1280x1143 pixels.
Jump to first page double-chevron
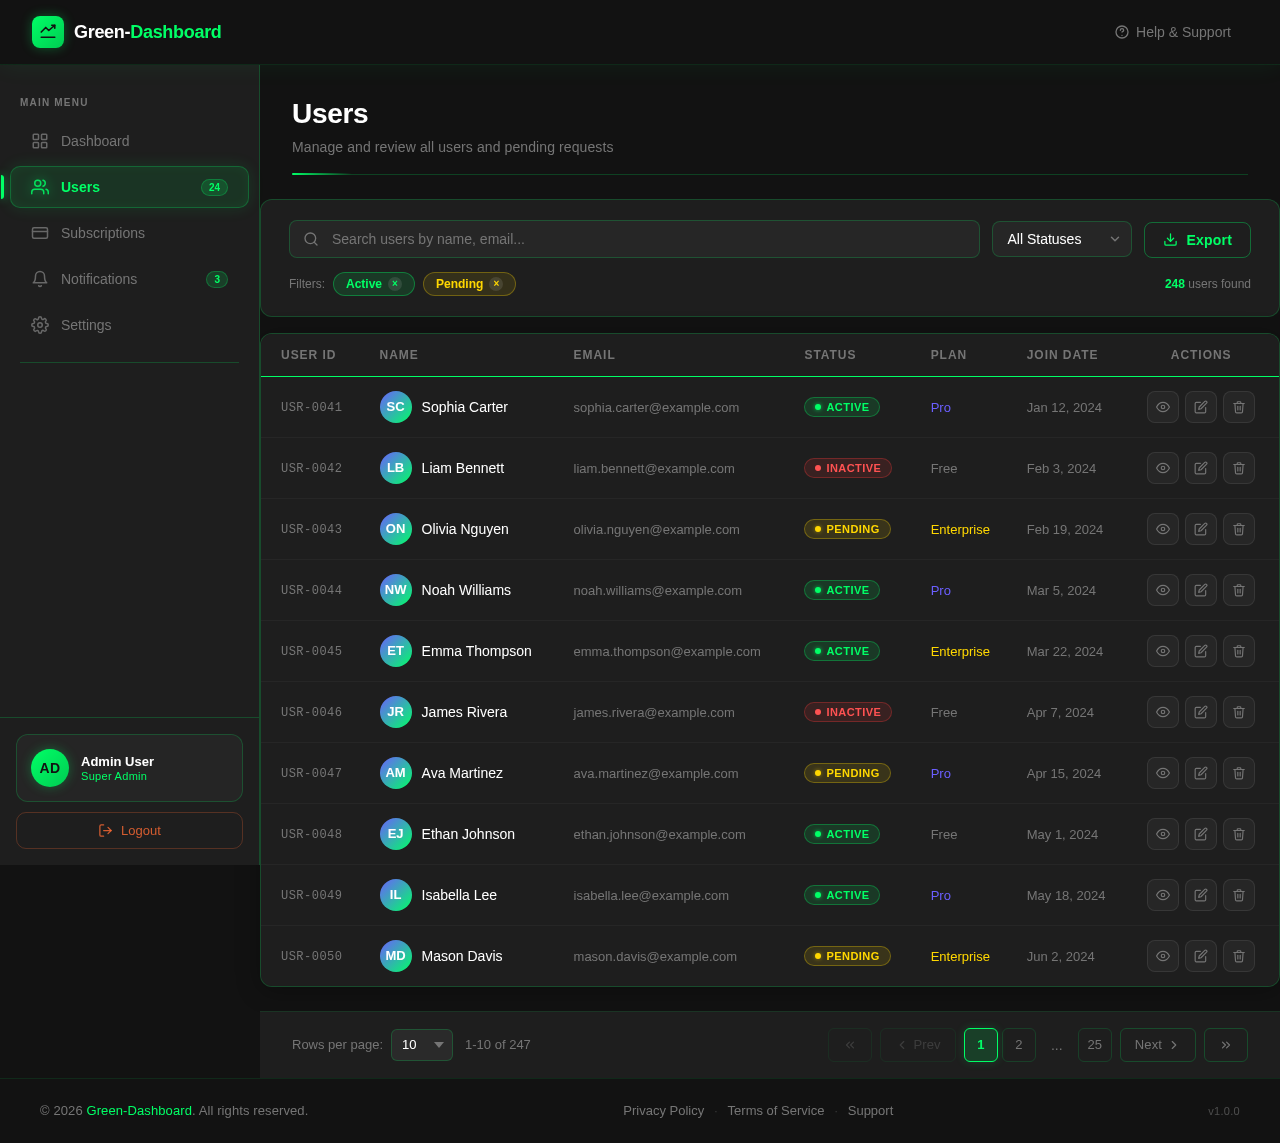pyautogui.click(x=850, y=1045)
